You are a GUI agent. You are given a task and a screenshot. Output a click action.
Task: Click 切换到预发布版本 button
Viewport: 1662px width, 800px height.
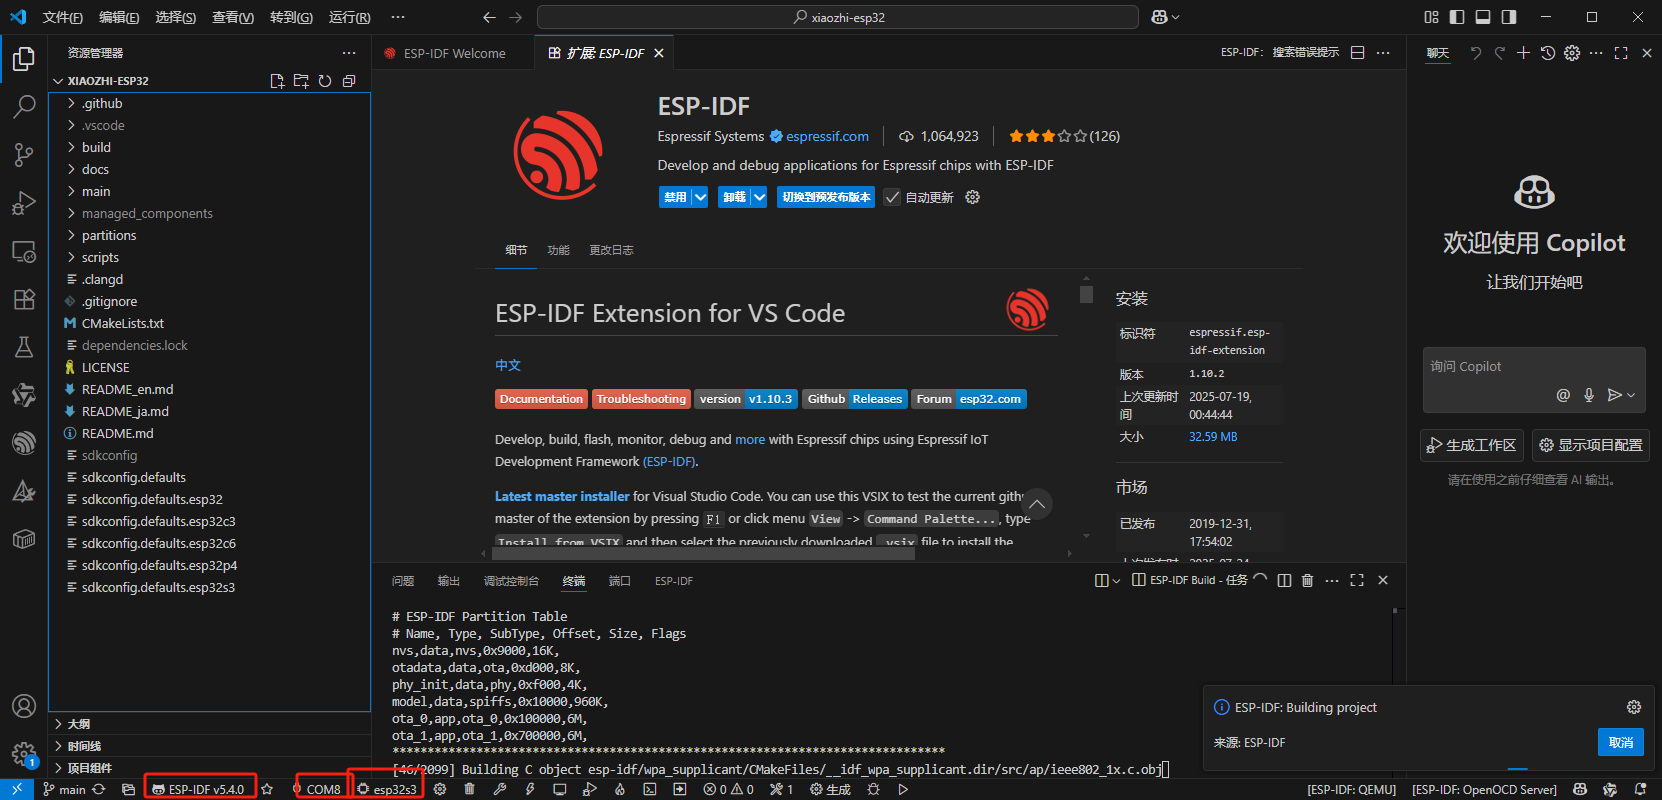(x=826, y=197)
